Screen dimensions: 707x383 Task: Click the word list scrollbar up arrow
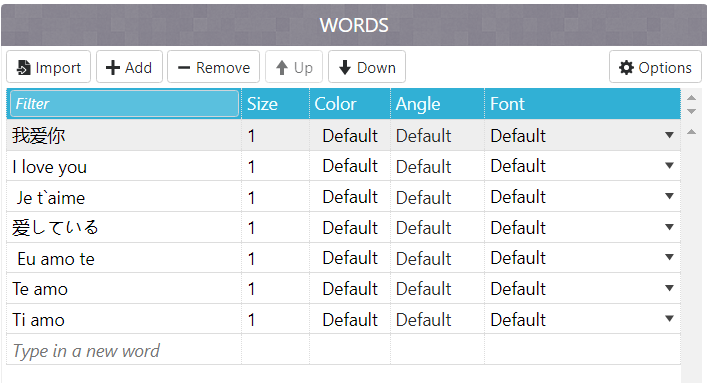[692, 132]
